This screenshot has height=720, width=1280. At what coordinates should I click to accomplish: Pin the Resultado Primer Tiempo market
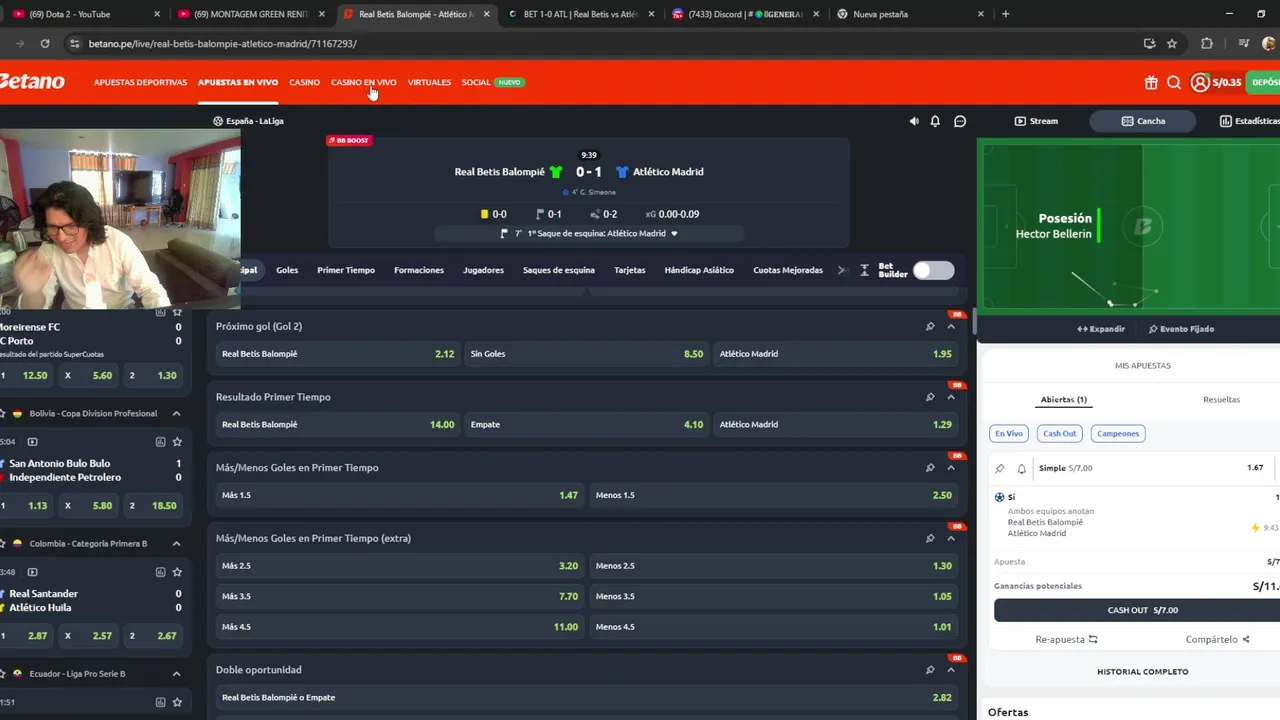(930, 397)
